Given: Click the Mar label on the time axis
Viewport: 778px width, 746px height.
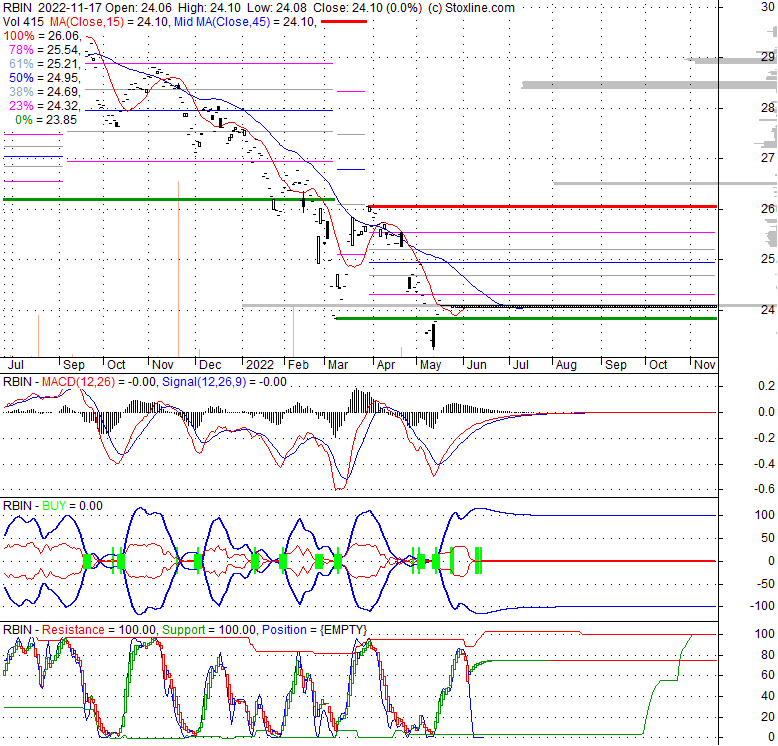Looking at the screenshot, I should pos(338,365).
